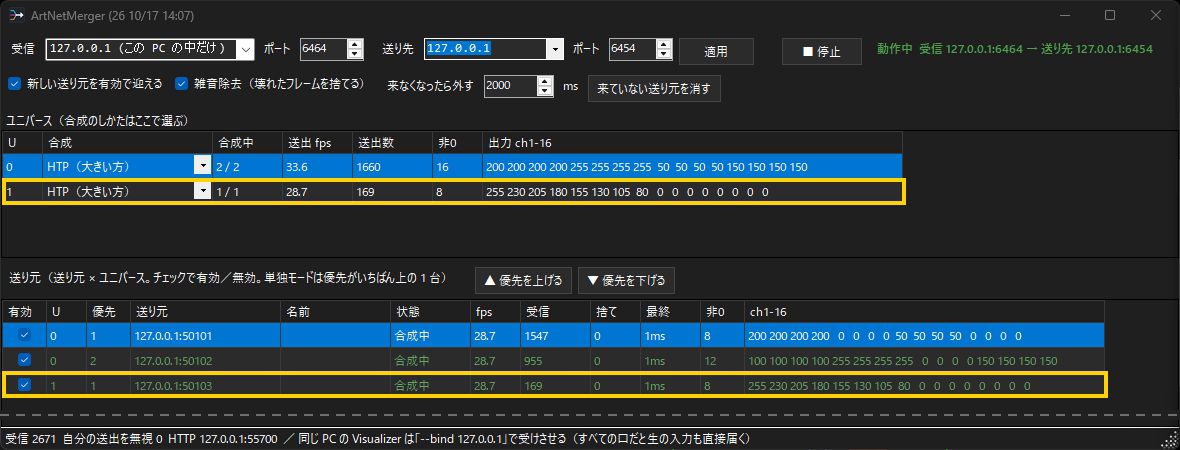1180x450 pixels.
Task: Select the 受信 count 1547
Action: coord(553,335)
